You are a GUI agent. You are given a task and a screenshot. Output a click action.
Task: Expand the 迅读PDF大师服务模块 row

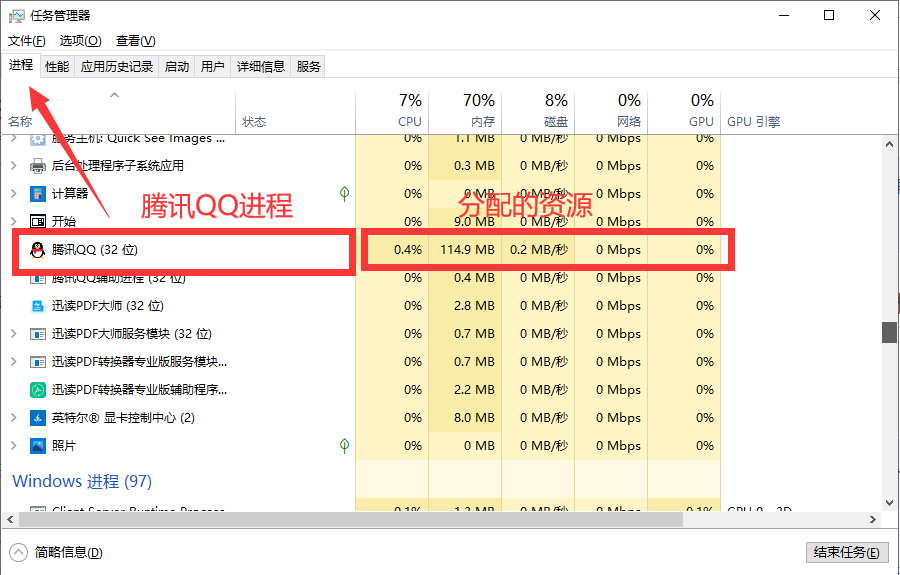click(x=14, y=334)
